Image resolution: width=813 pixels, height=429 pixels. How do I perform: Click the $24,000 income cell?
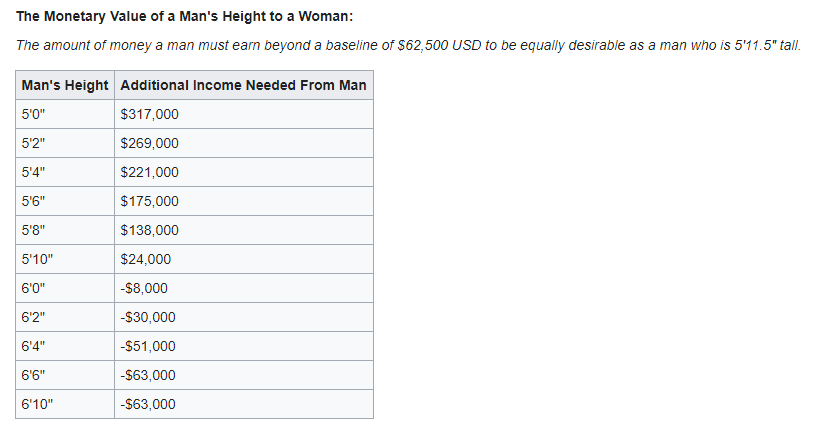tap(244, 259)
